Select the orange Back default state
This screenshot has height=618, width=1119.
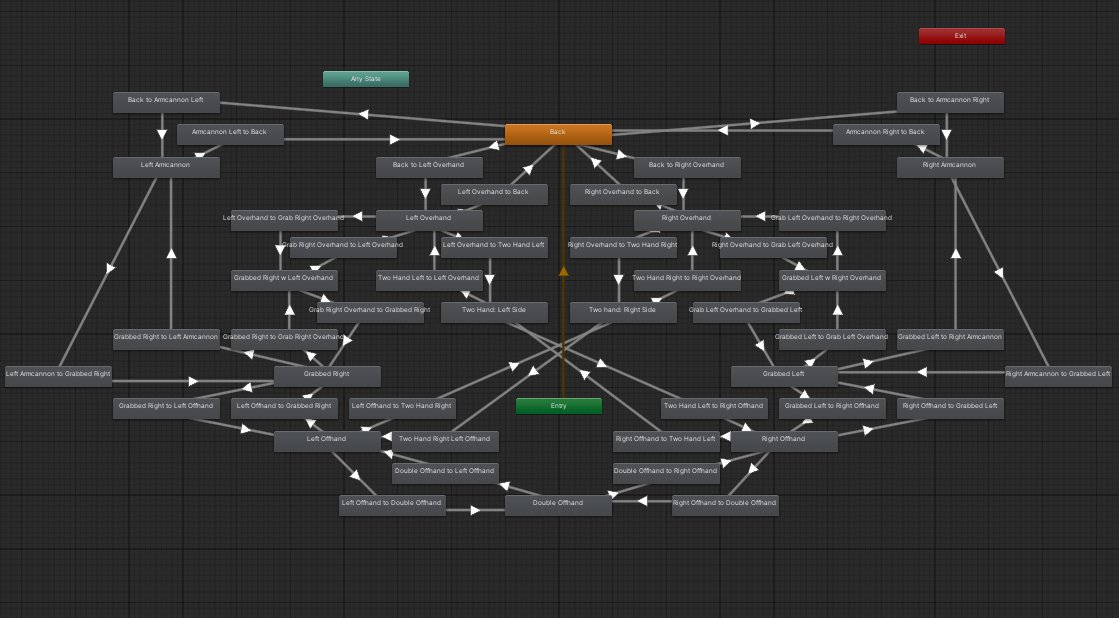point(558,133)
